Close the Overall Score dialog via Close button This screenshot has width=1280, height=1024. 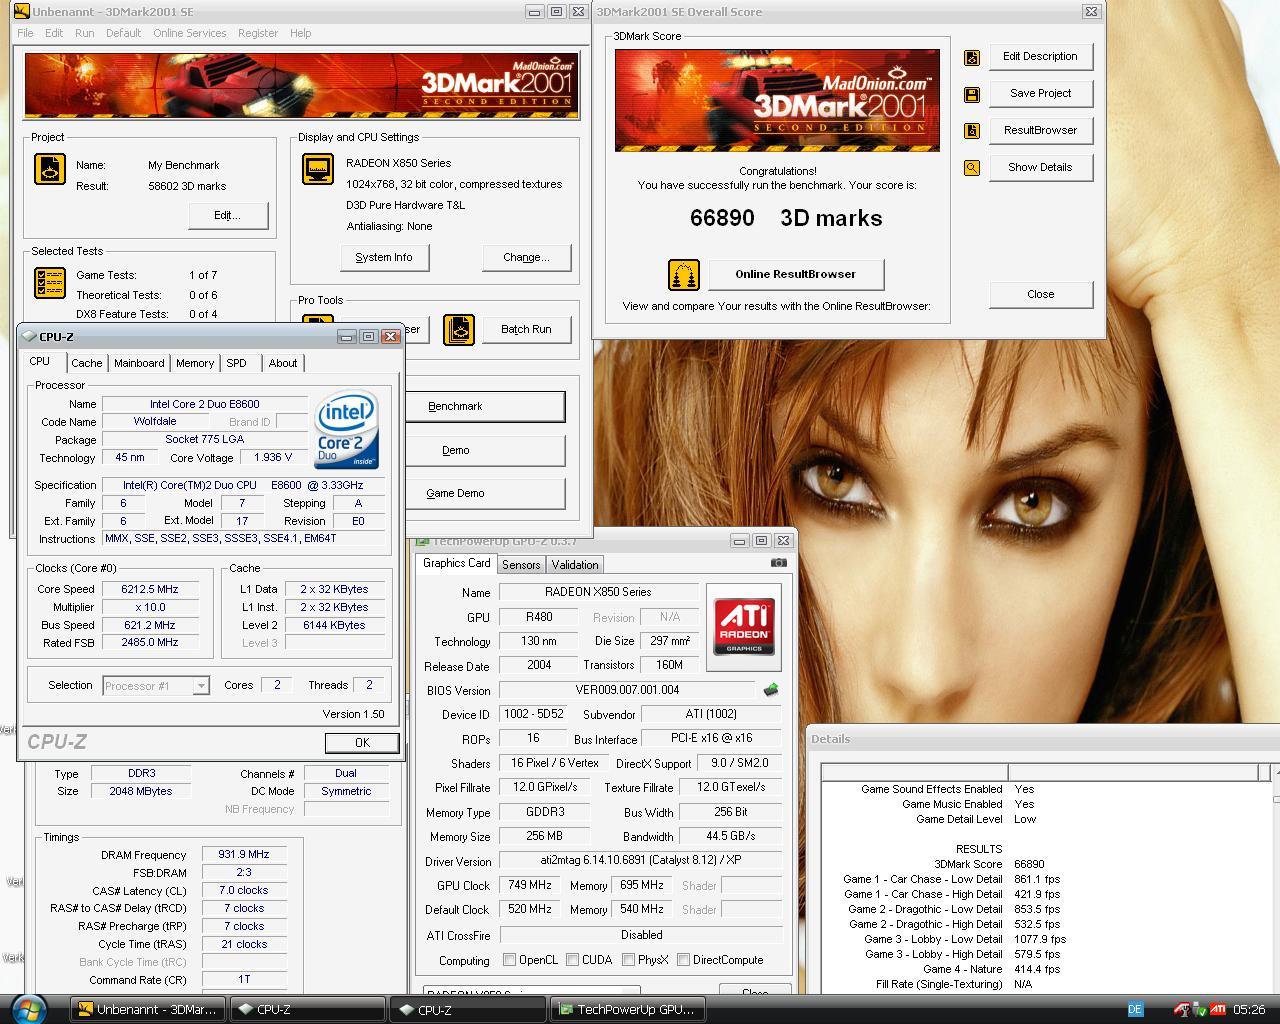tap(1040, 294)
